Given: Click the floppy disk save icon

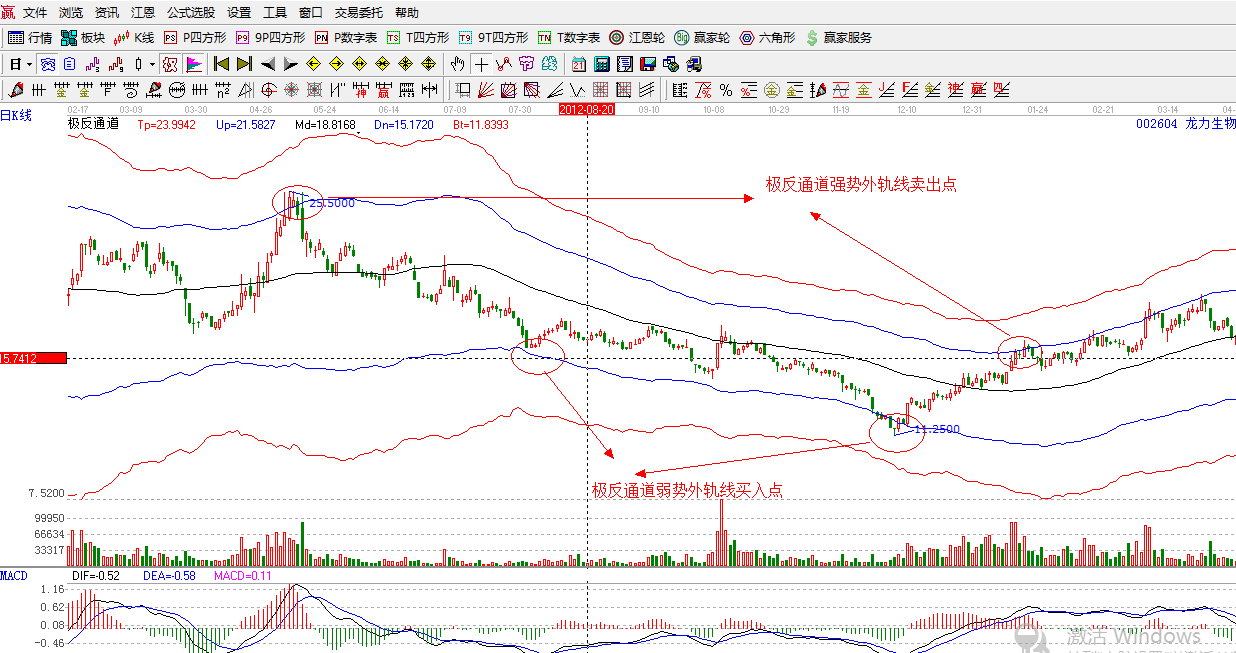Looking at the screenshot, I should click(648, 64).
